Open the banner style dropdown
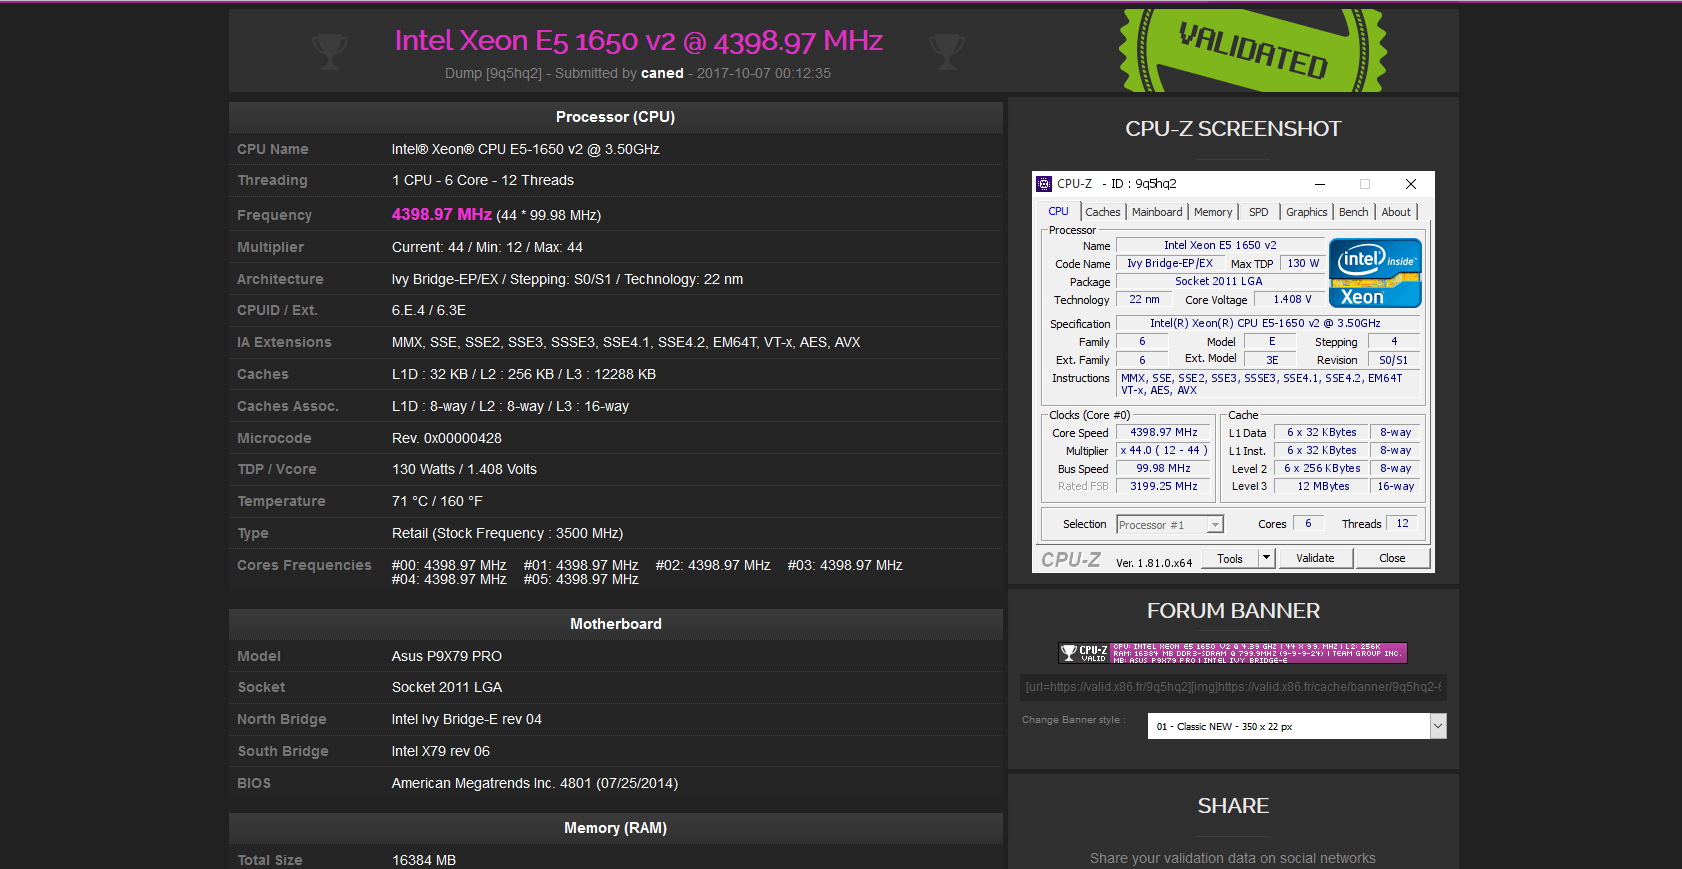Image resolution: width=1682 pixels, height=869 pixels. 1296,726
